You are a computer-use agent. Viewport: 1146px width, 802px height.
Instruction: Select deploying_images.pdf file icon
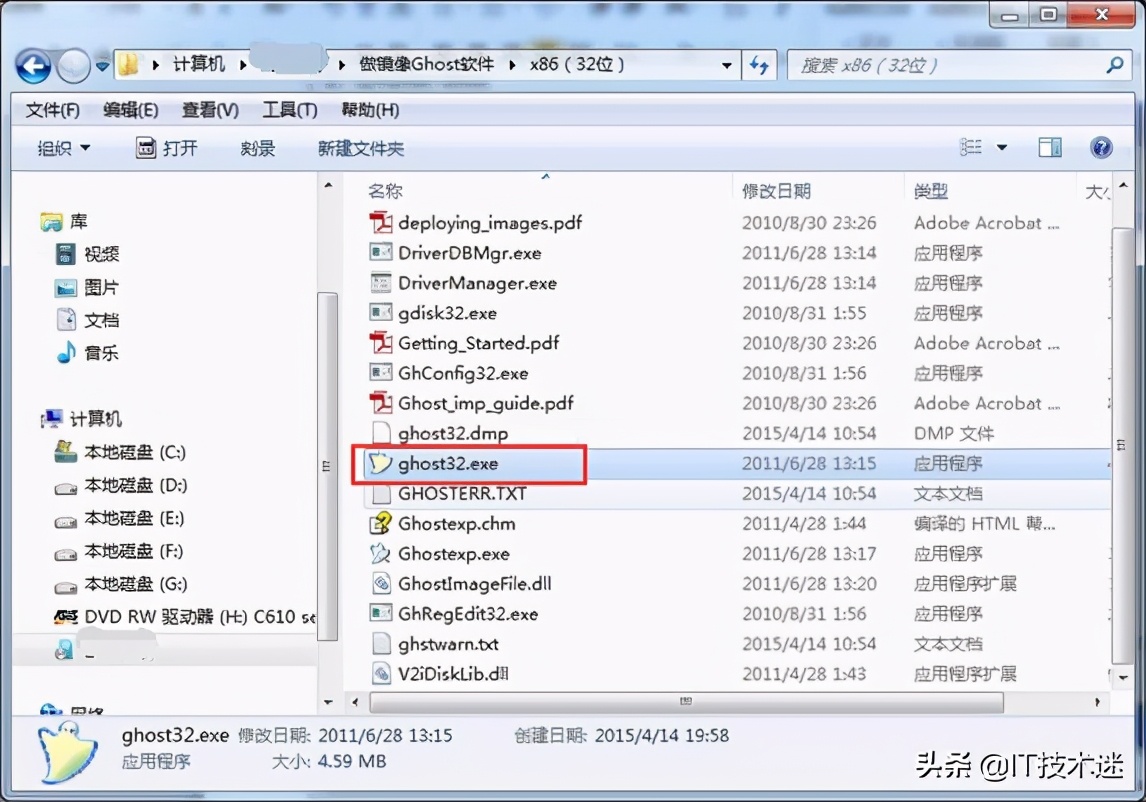pos(380,222)
